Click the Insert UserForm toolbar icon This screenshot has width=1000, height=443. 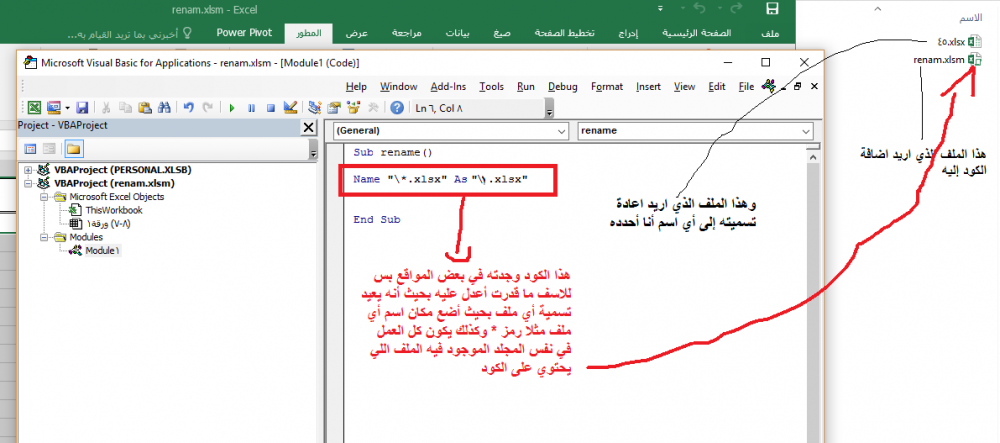tap(53, 108)
